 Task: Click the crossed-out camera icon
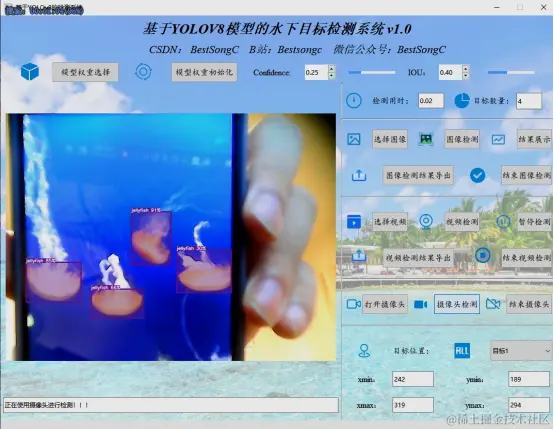[x=493, y=304]
